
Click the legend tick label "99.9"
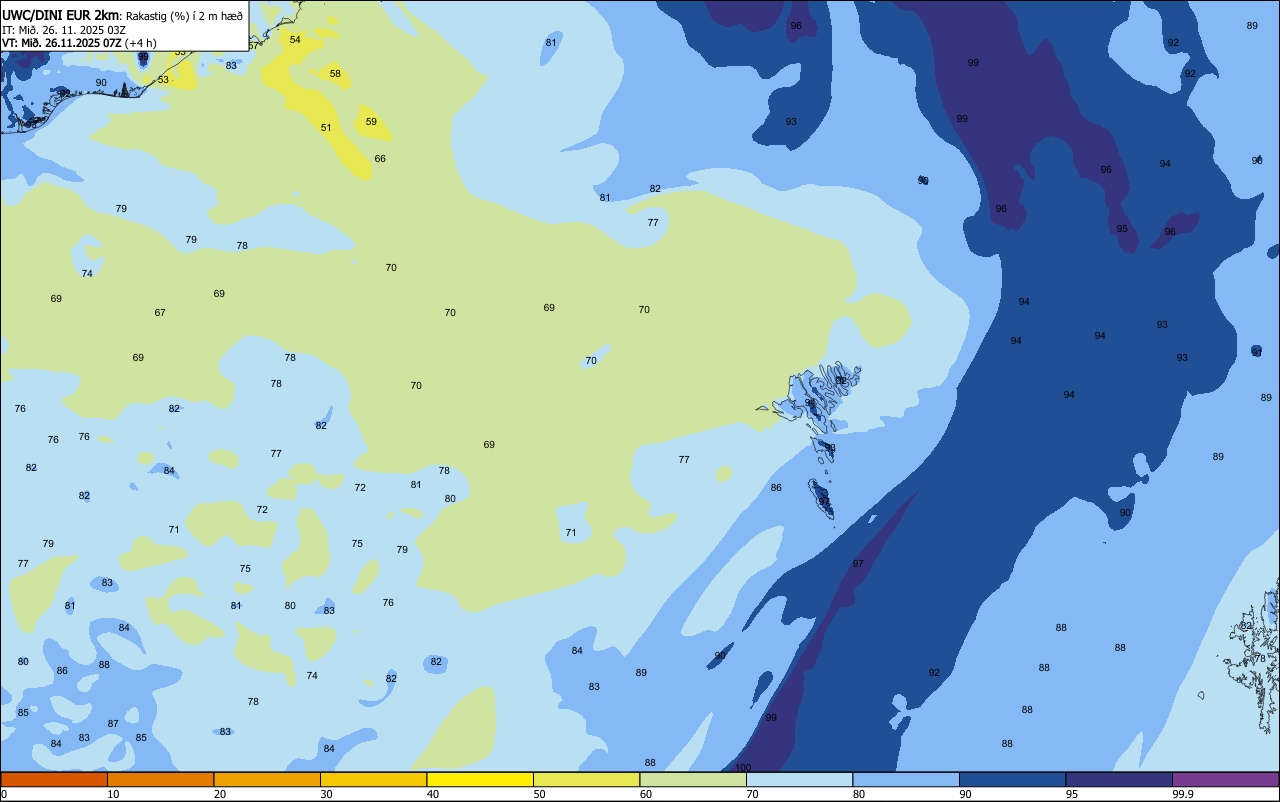1182,794
